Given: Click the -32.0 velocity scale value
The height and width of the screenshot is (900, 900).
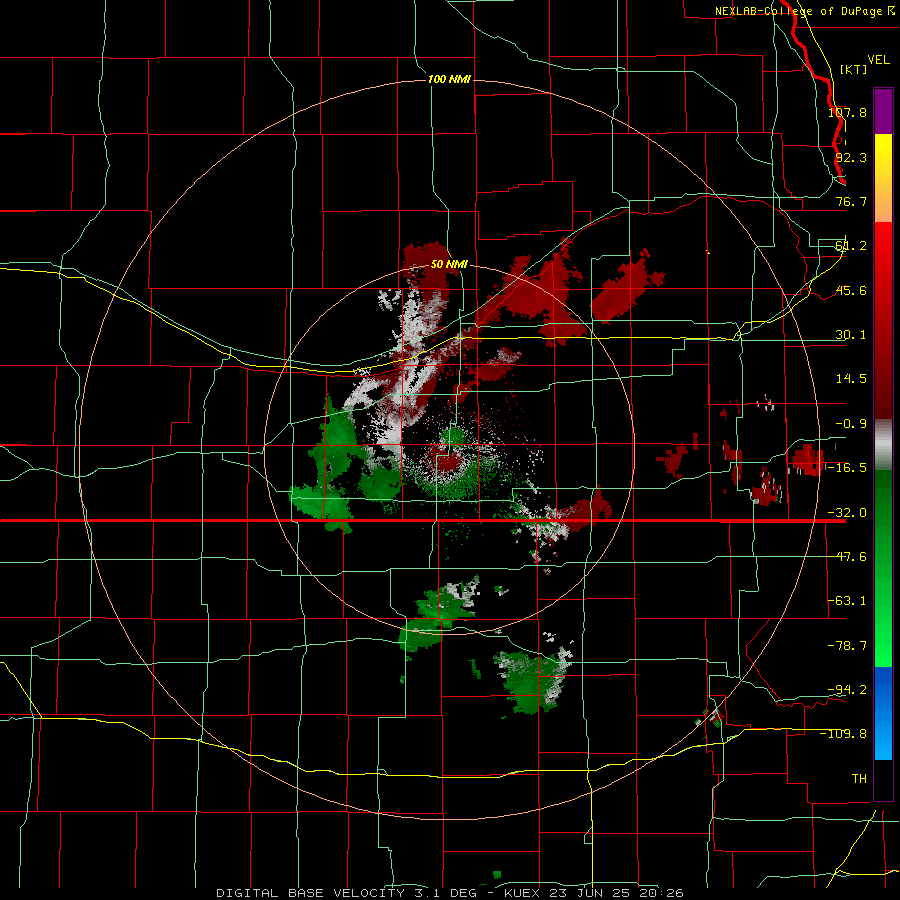Looking at the screenshot, I should 847,513.
